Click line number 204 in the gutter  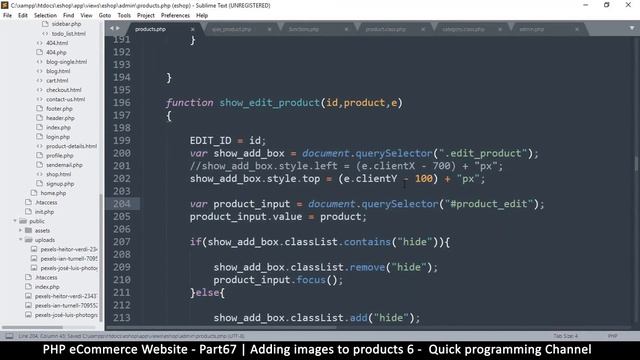122,204
